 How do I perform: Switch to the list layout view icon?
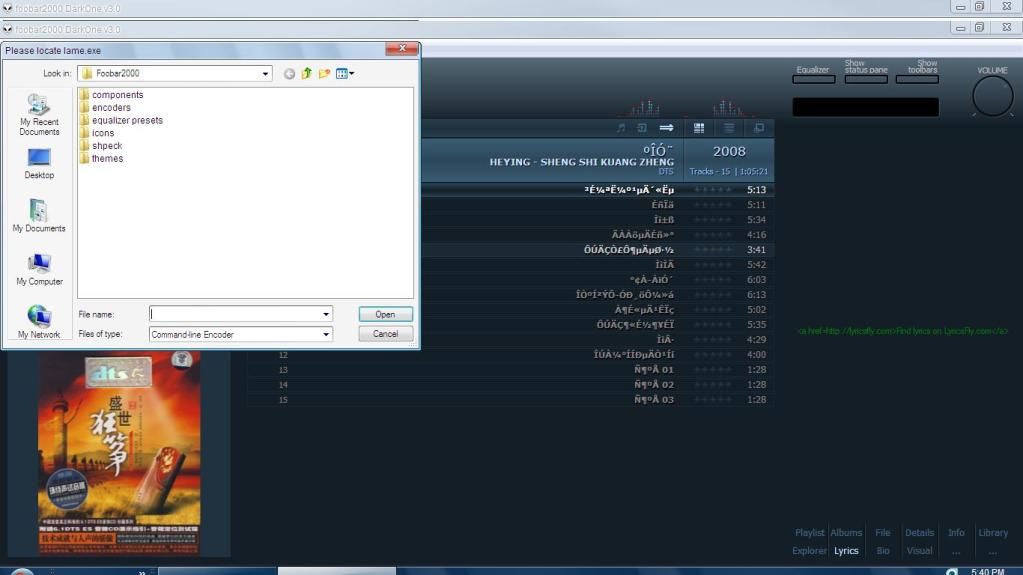729,128
